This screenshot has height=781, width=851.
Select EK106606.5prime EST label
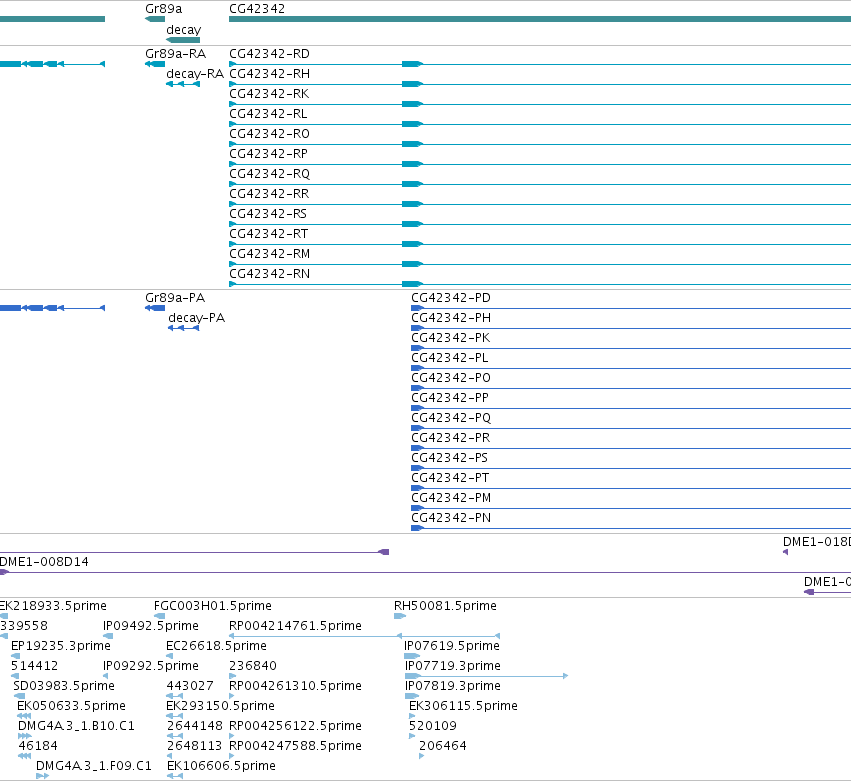221,767
